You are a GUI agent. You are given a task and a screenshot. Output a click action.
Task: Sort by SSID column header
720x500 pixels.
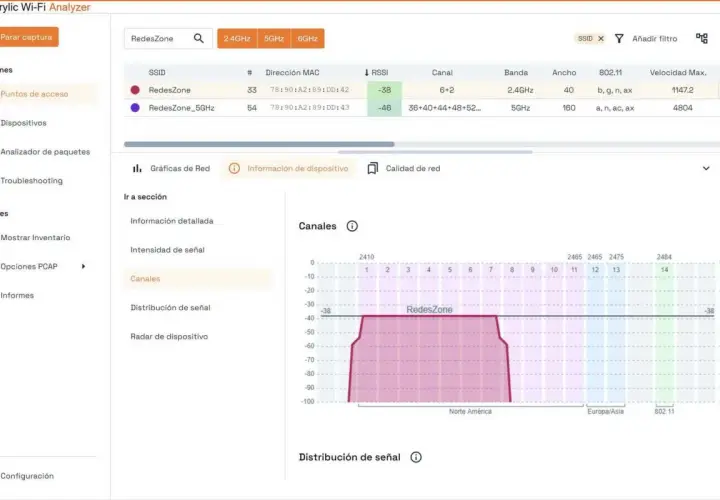click(x=157, y=73)
